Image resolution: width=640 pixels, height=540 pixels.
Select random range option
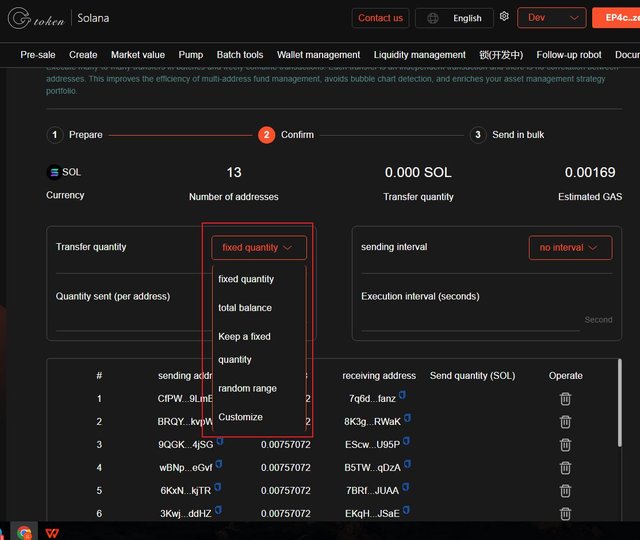[x=247, y=388]
